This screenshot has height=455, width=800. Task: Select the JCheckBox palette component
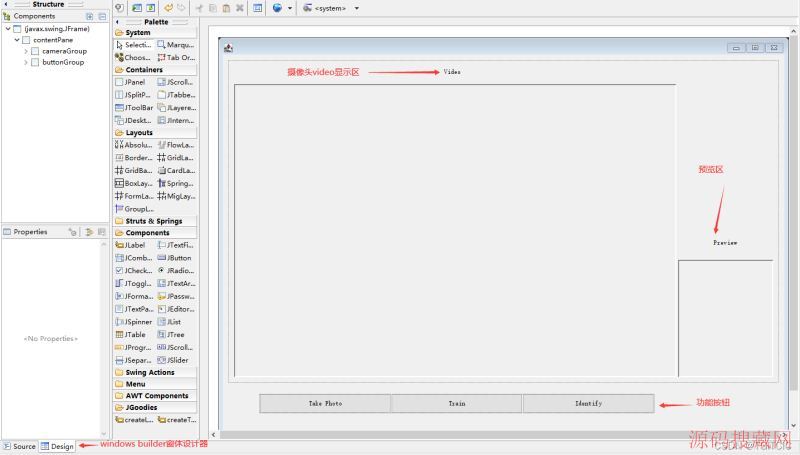134,271
